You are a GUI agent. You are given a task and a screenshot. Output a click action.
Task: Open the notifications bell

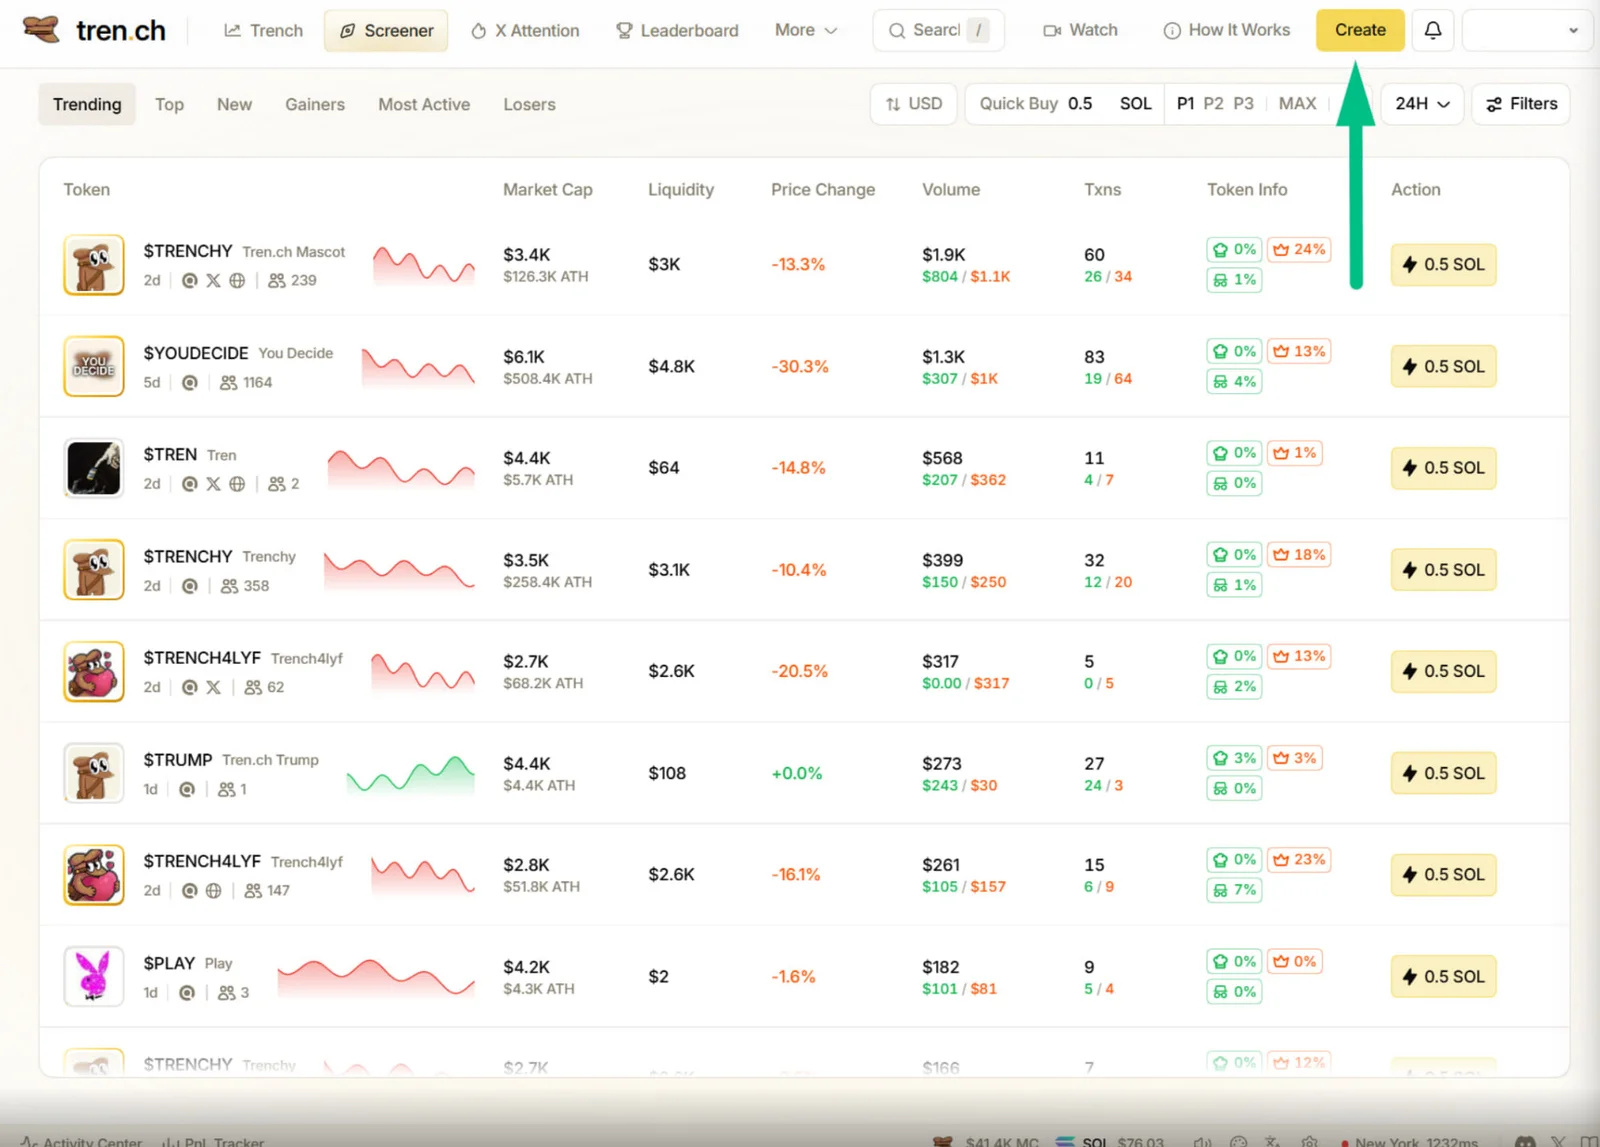coord(1432,30)
